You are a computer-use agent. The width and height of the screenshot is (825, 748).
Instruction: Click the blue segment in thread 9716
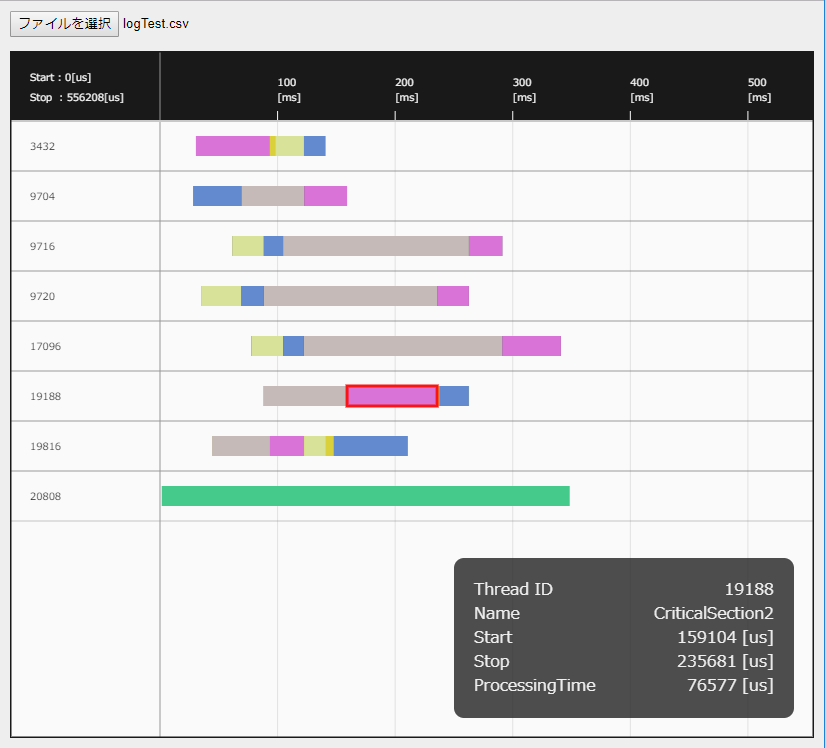[x=273, y=246]
